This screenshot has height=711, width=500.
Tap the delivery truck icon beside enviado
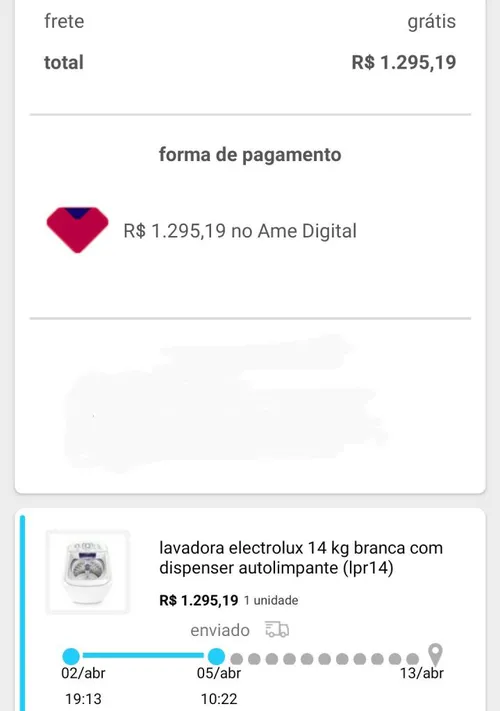click(x=277, y=629)
